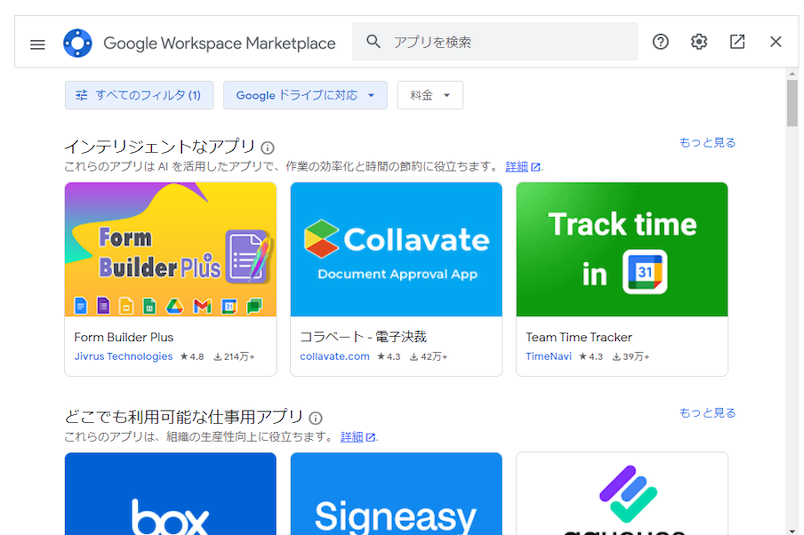Open the checkmark logo app card
The height and width of the screenshot is (535, 804).
pos(622,493)
